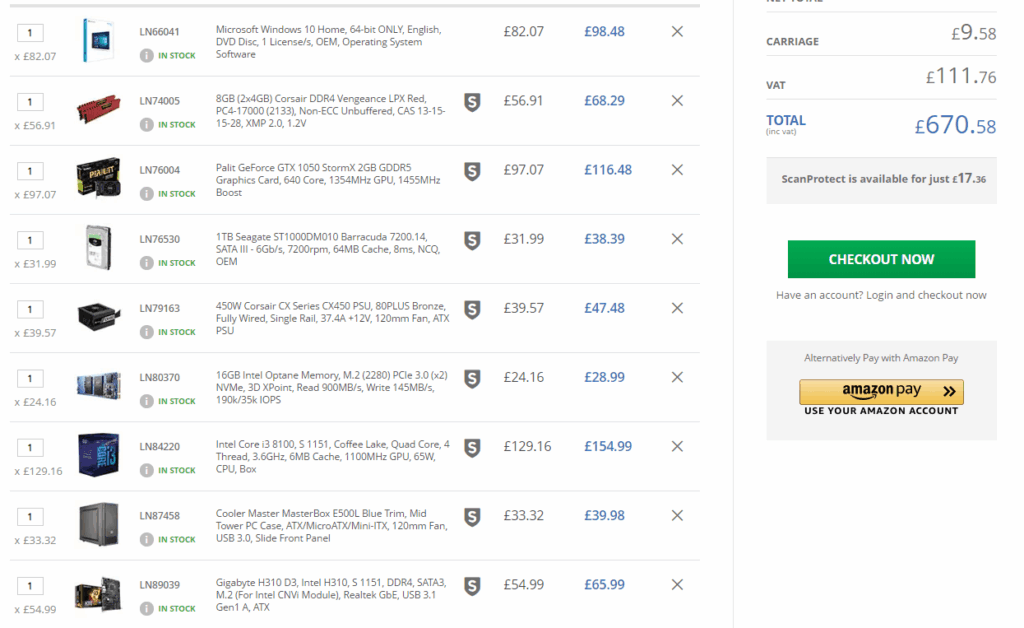Viewport: 1024px width, 628px height.
Task: Pay using the Amazon Pay button
Action: [881, 391]
